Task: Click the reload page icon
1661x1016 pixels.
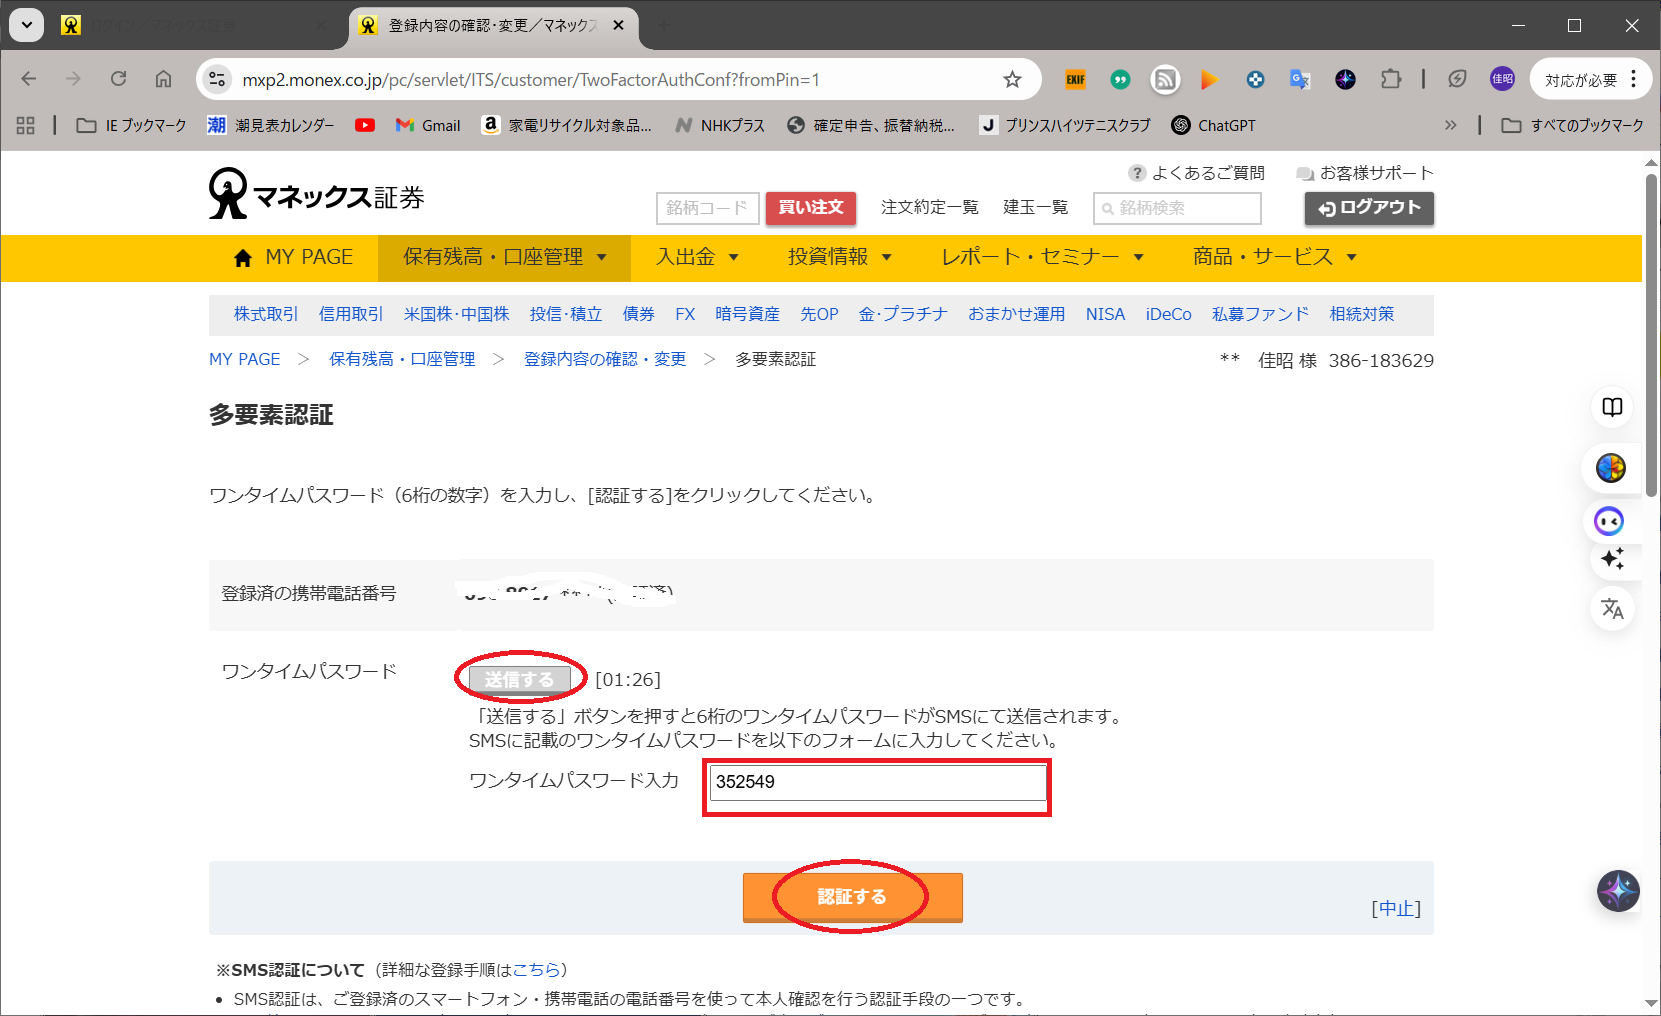Action: [119, 80]
